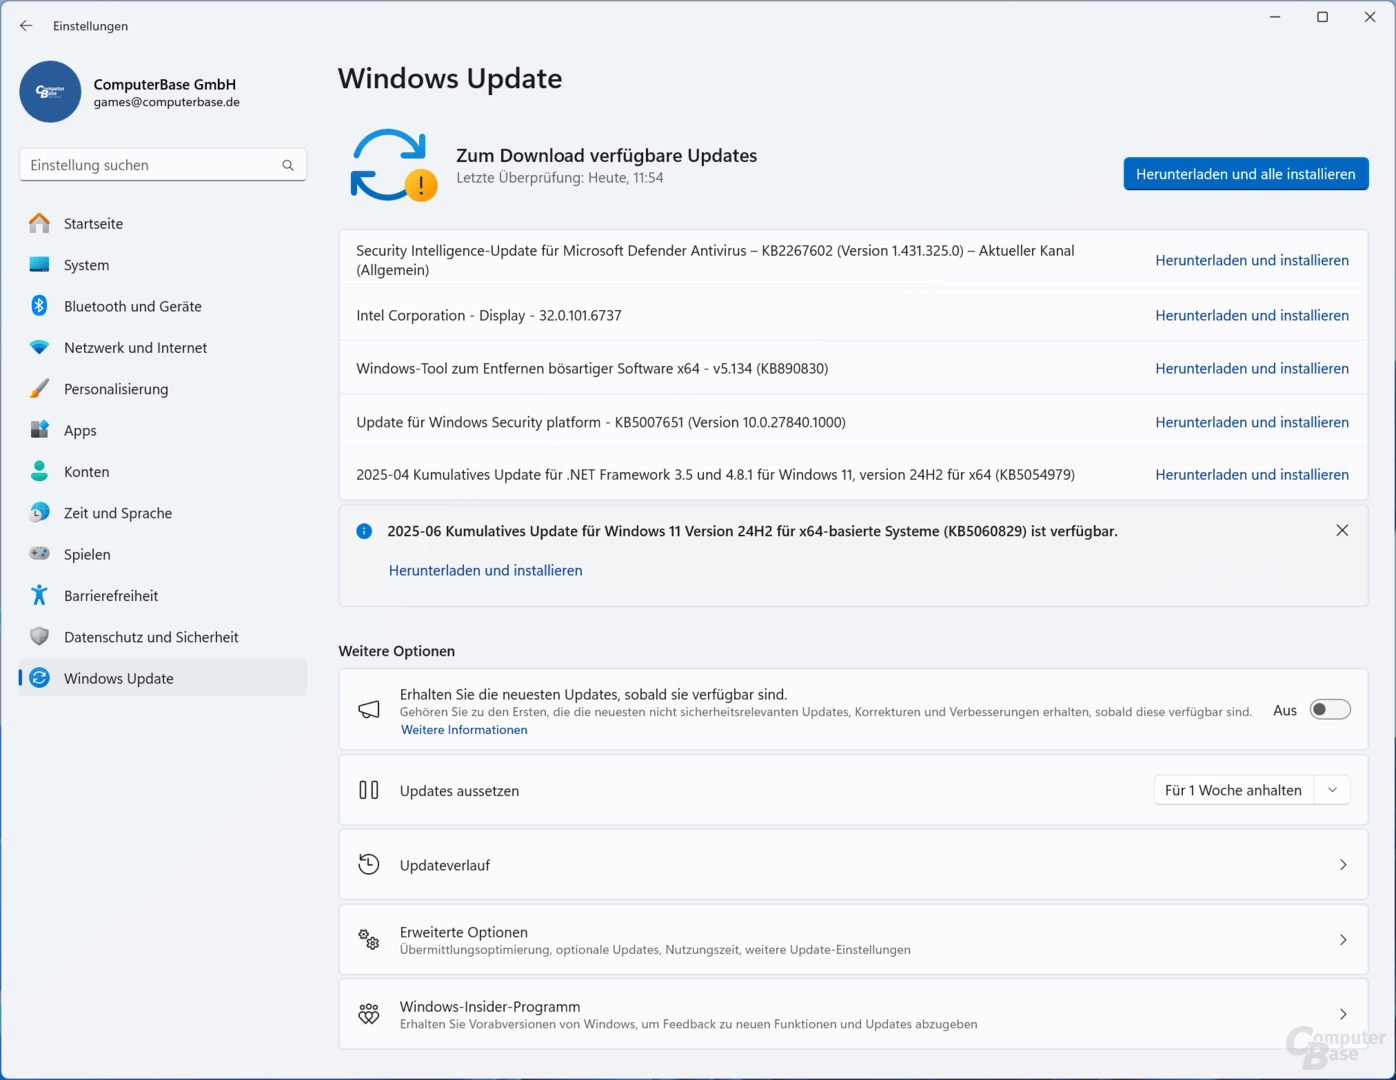1396x1080 pixels.
Task: Download the 2025-06 cumulative update KB5060829
Action: (485, 570)
